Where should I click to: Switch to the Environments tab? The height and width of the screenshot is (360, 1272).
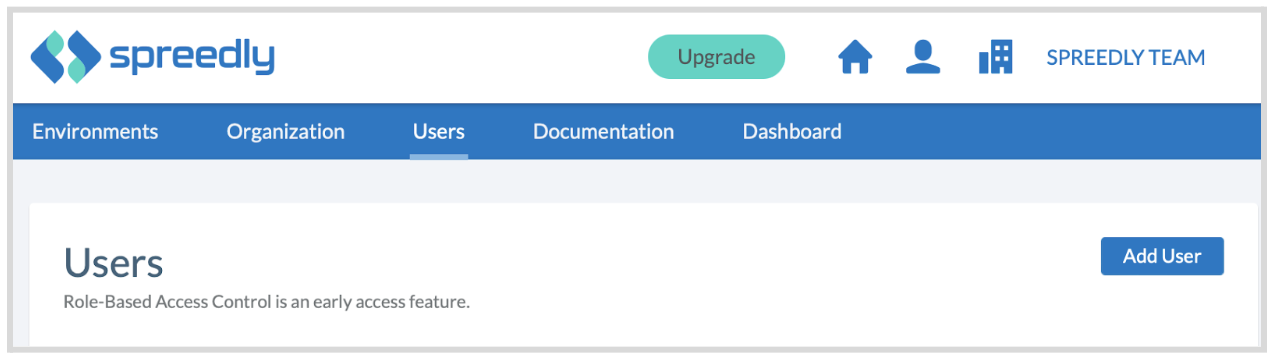95,131
